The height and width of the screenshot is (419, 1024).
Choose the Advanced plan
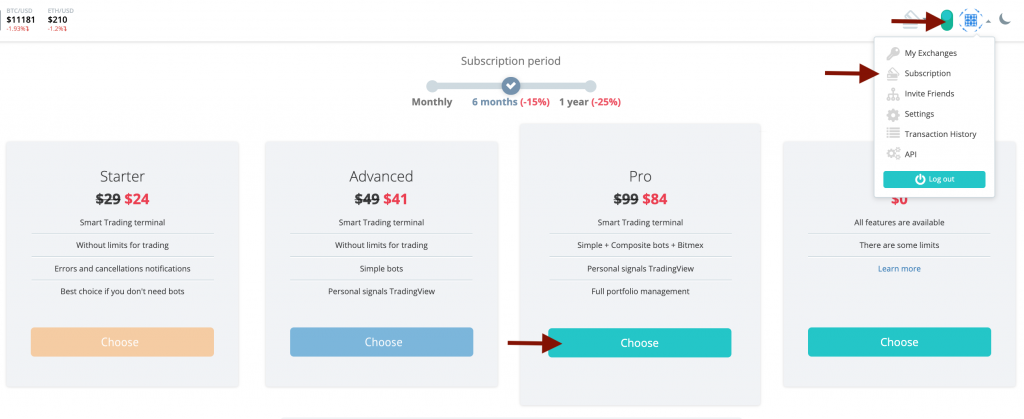pyautogui.click(x=382, y=342)
